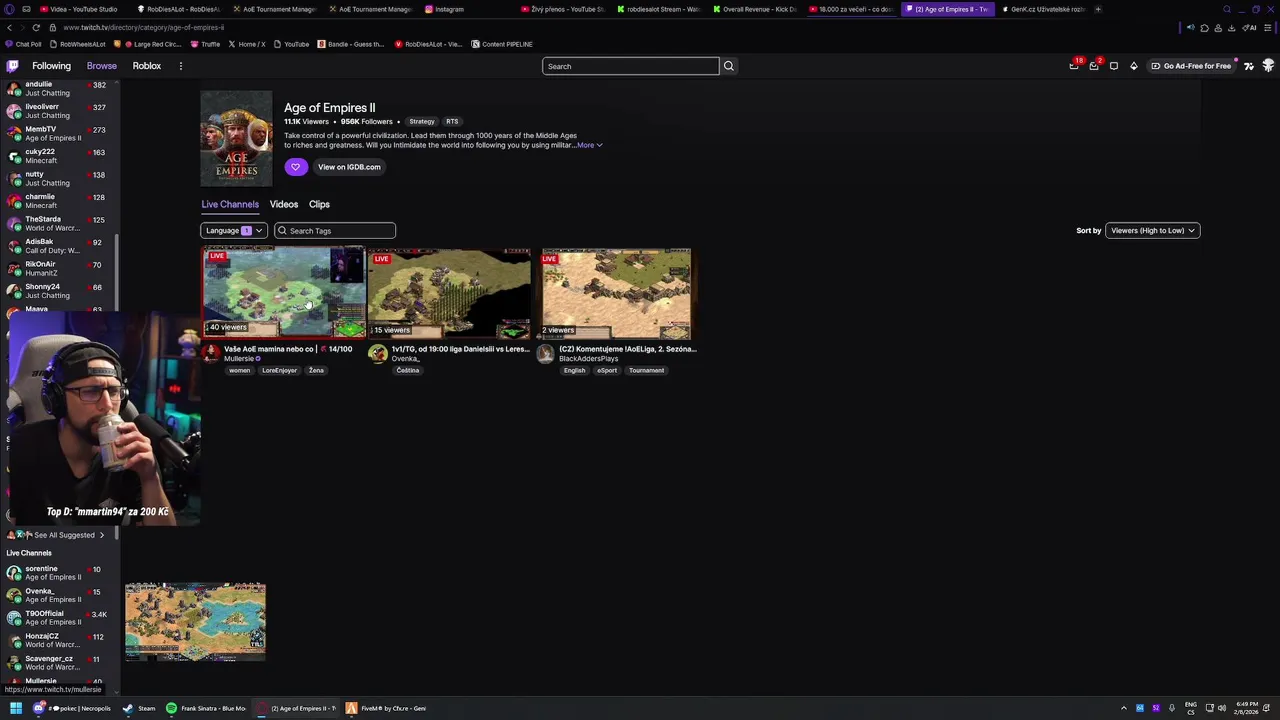Open Mullersie stream thumbnail with 40 viewers
1280x720 pixels.
click(284, 293)
